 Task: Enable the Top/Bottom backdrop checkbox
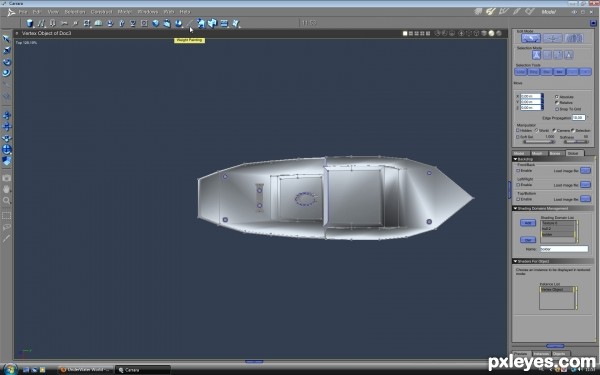tap(518, 199)
